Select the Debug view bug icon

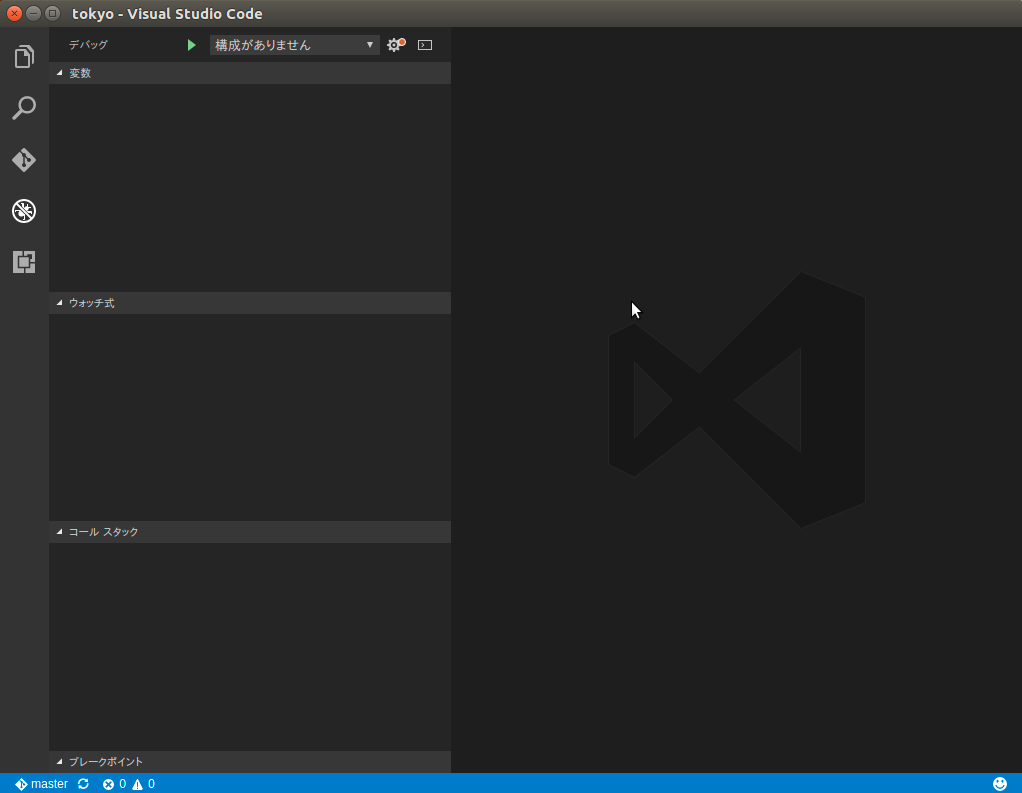[24, 210]
